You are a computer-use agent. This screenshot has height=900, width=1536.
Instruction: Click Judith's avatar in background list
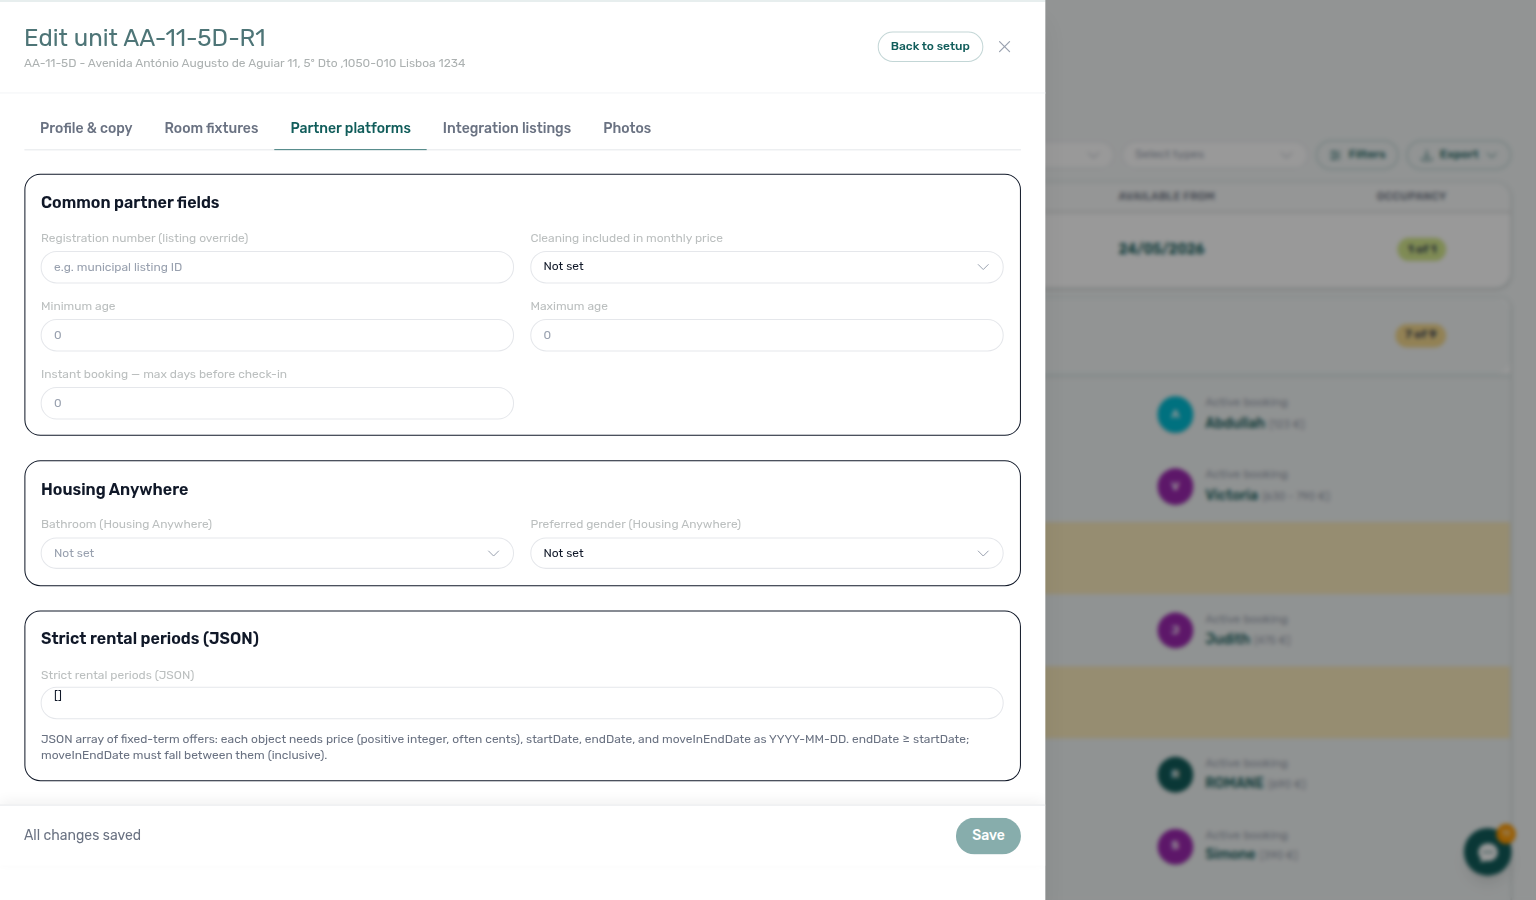1175,631
